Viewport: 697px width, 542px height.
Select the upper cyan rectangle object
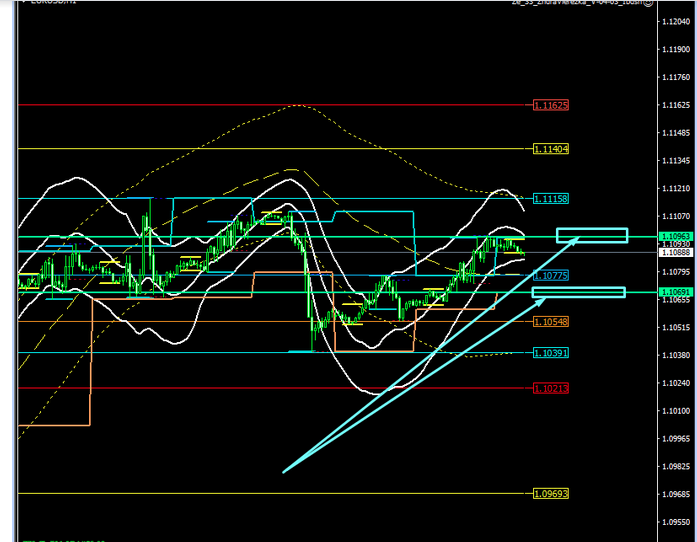(591, 236)
